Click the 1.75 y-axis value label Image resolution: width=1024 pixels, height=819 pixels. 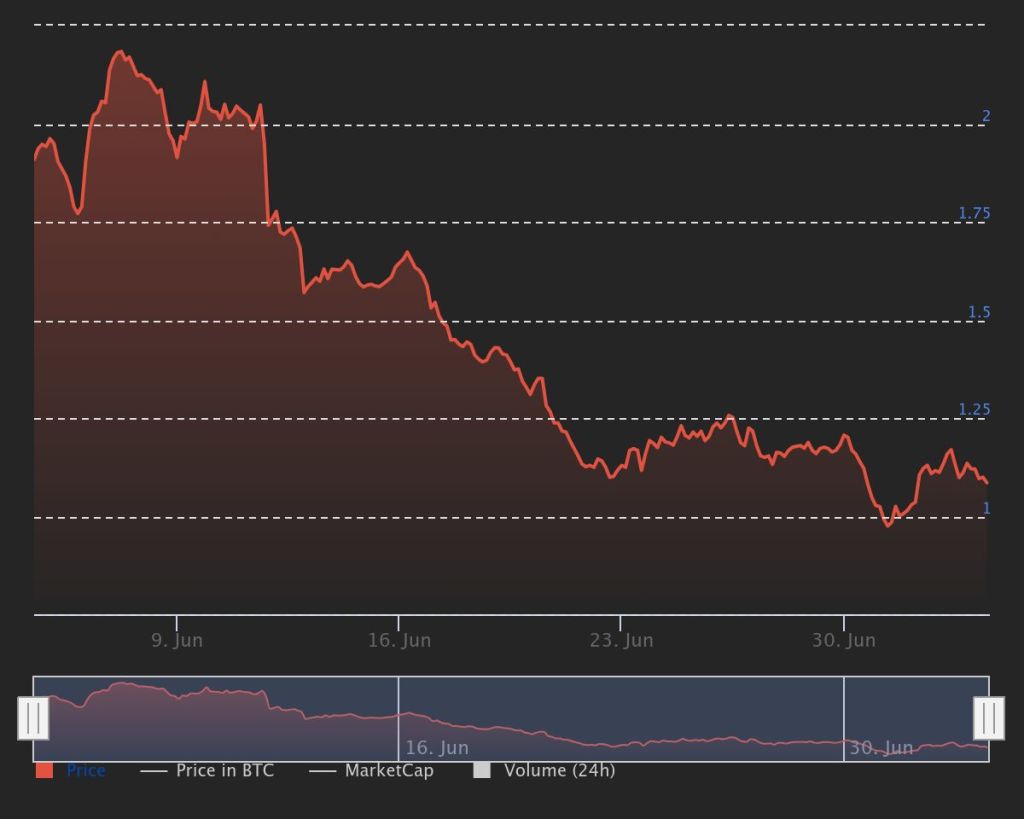tap(974, 213)
